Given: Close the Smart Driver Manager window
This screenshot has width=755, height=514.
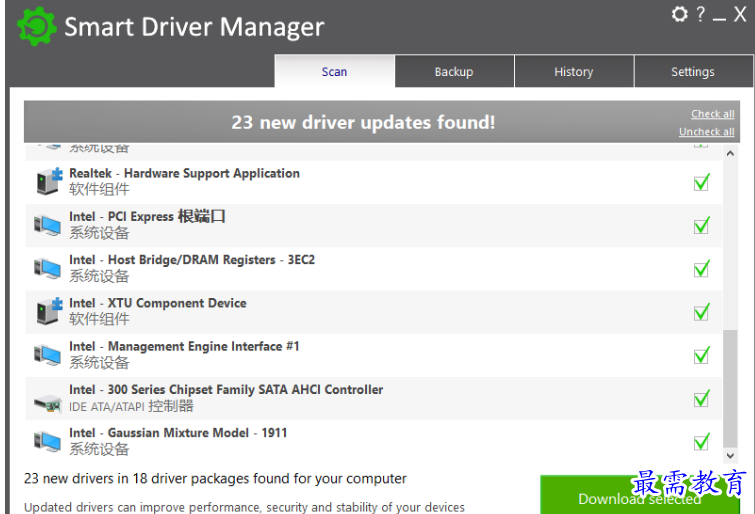Looking at the screenshot, I should tap(740, 14).
